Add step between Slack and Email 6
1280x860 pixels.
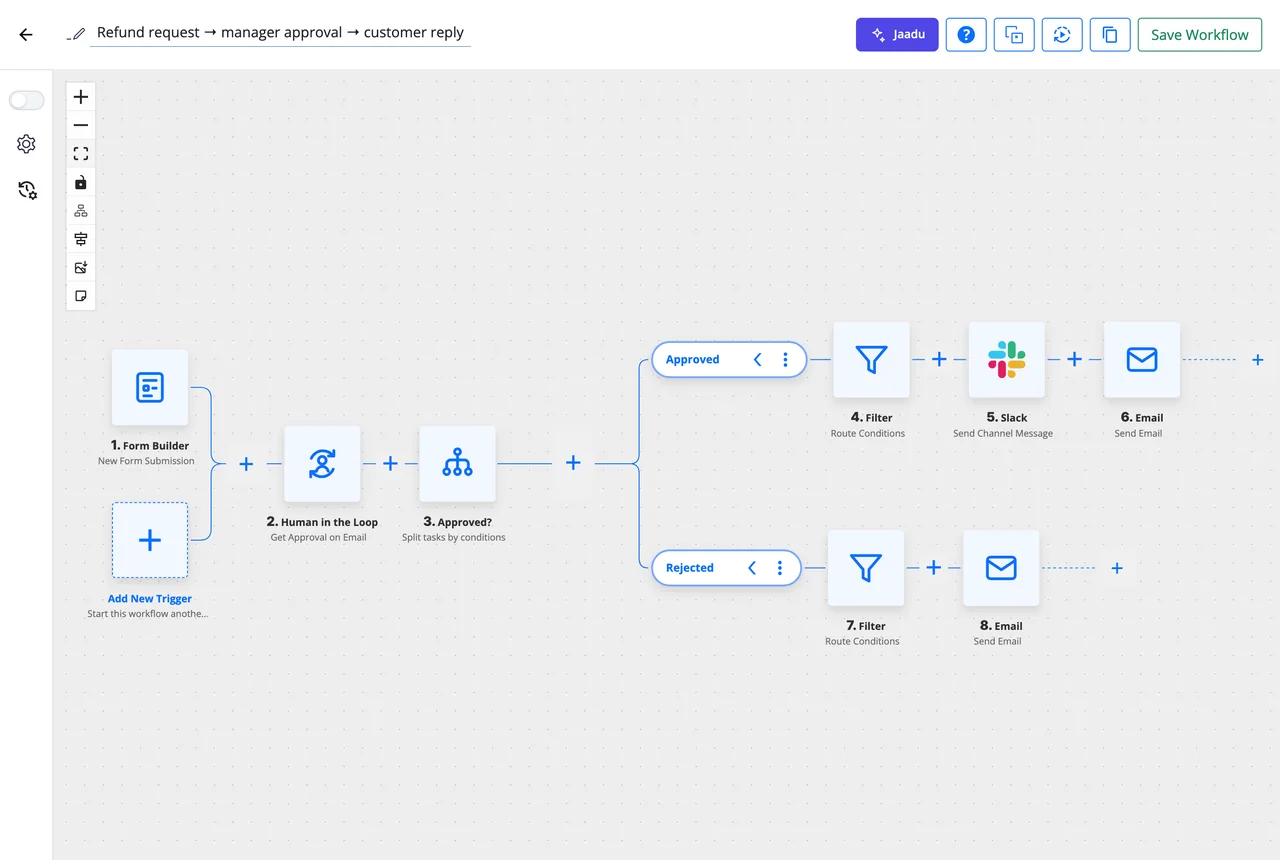[1074, 359]
